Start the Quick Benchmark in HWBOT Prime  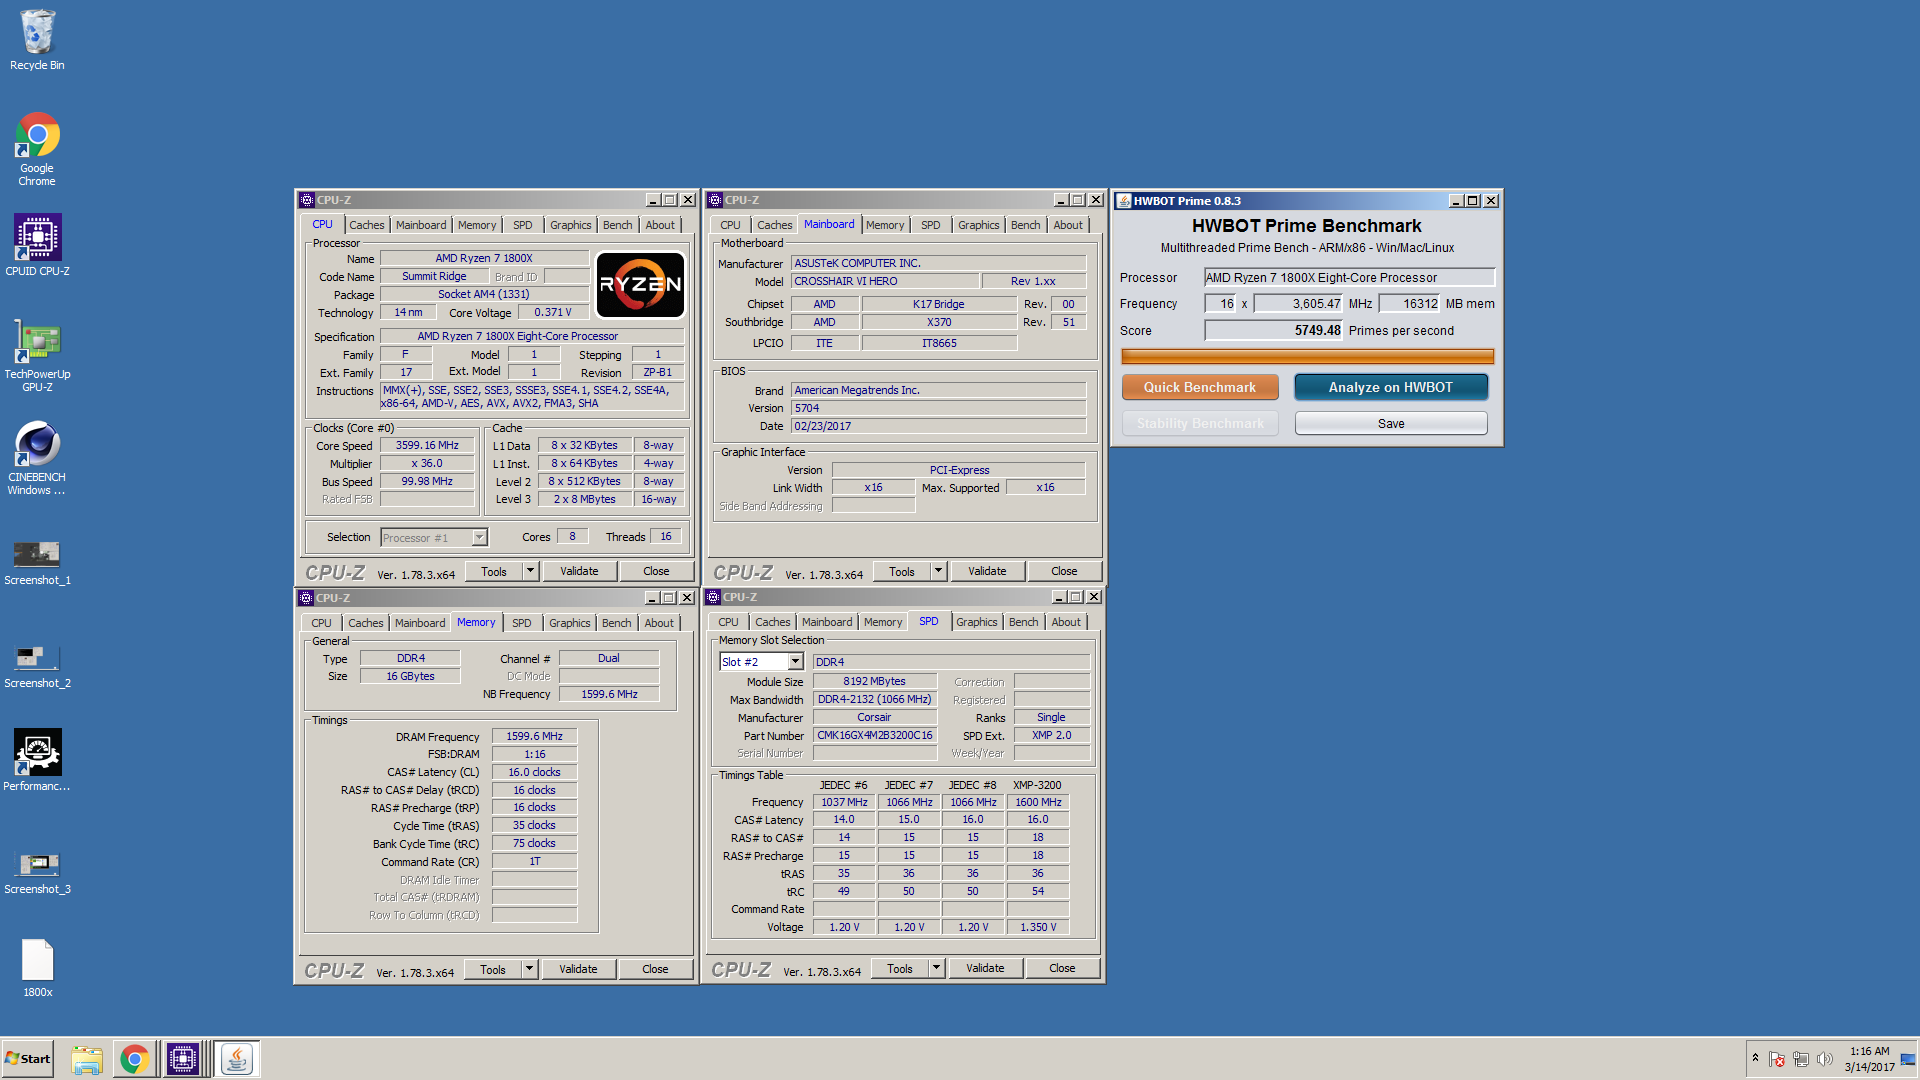coord(1199,387)
